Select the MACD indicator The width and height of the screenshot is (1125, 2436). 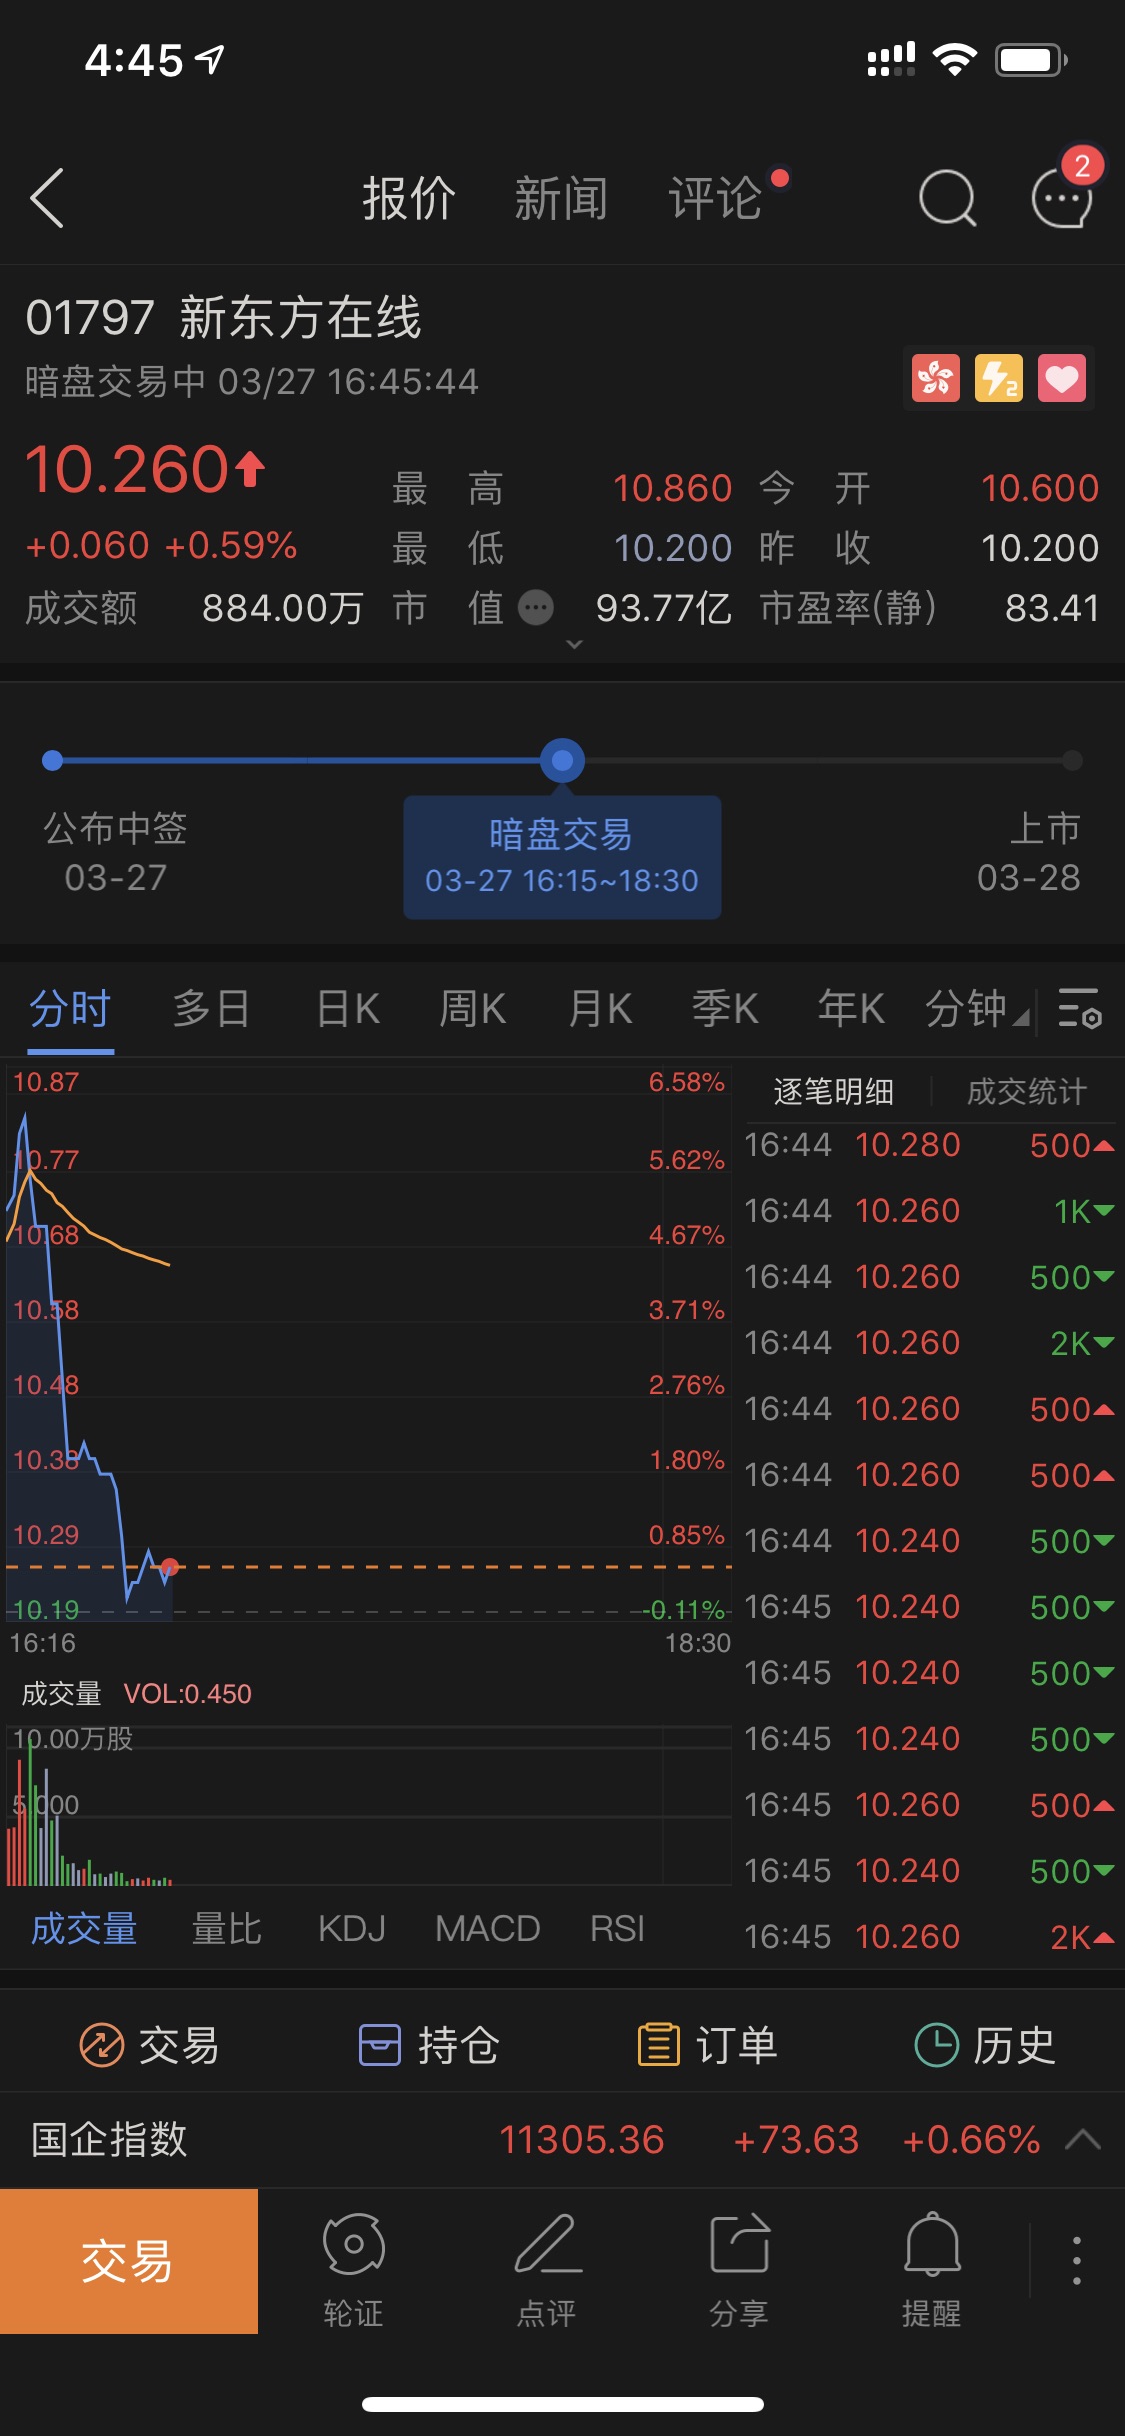tap(487, 1929)
